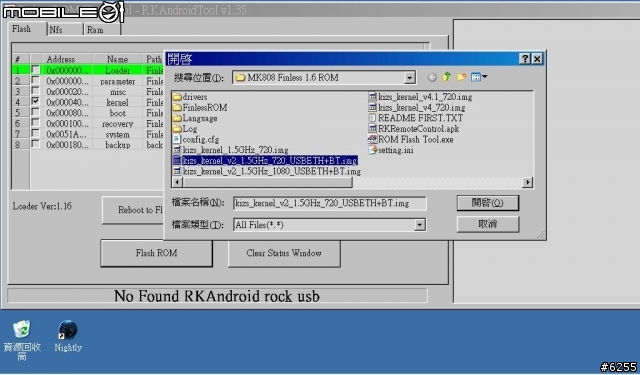Open the FinlessROM folder
Screen dimensions: 640x375
click(x=200, y=107)
